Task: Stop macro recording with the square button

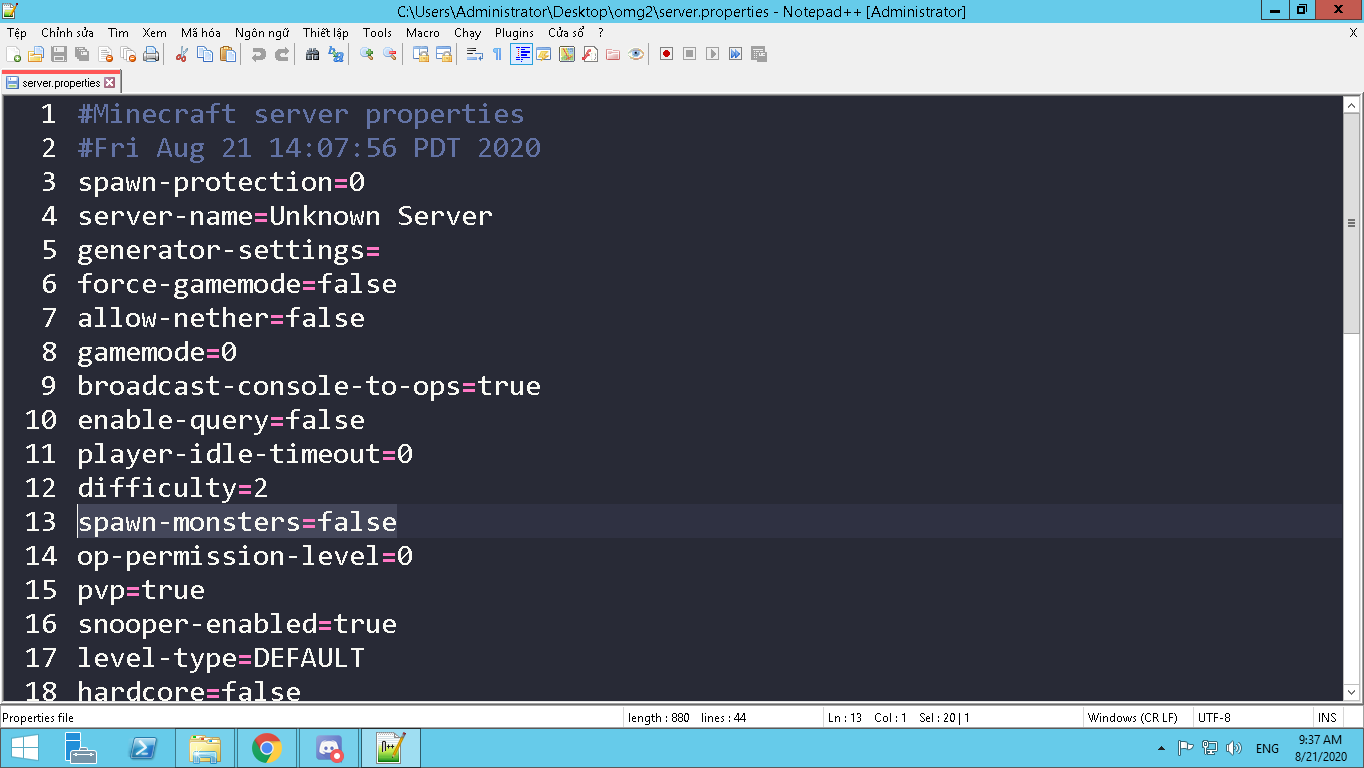Action: (690, 54)
